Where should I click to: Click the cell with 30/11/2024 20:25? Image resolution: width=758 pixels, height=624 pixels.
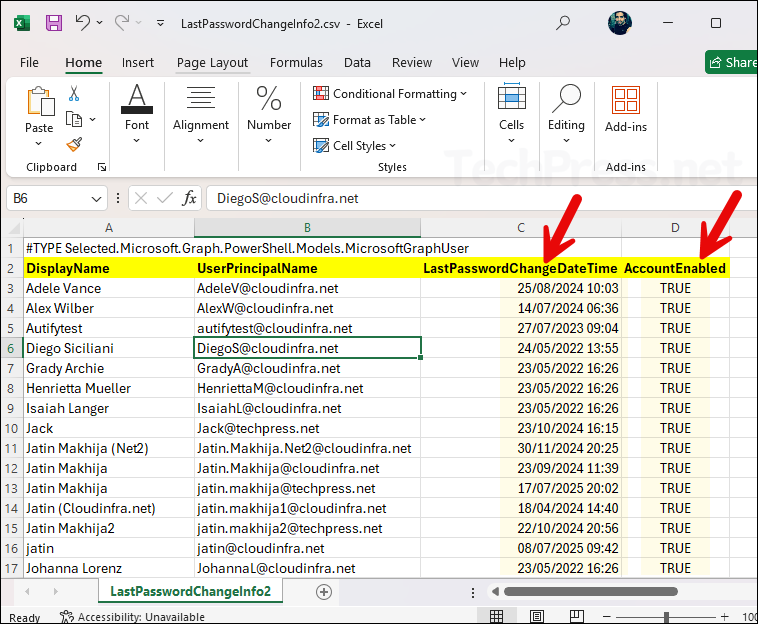521,449
